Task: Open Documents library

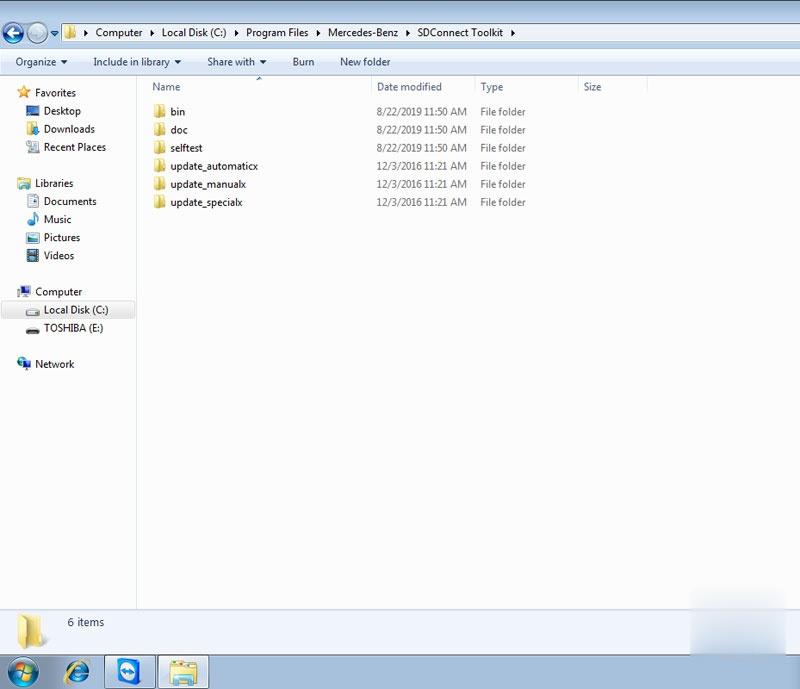Action: click(x=70, y=201)
